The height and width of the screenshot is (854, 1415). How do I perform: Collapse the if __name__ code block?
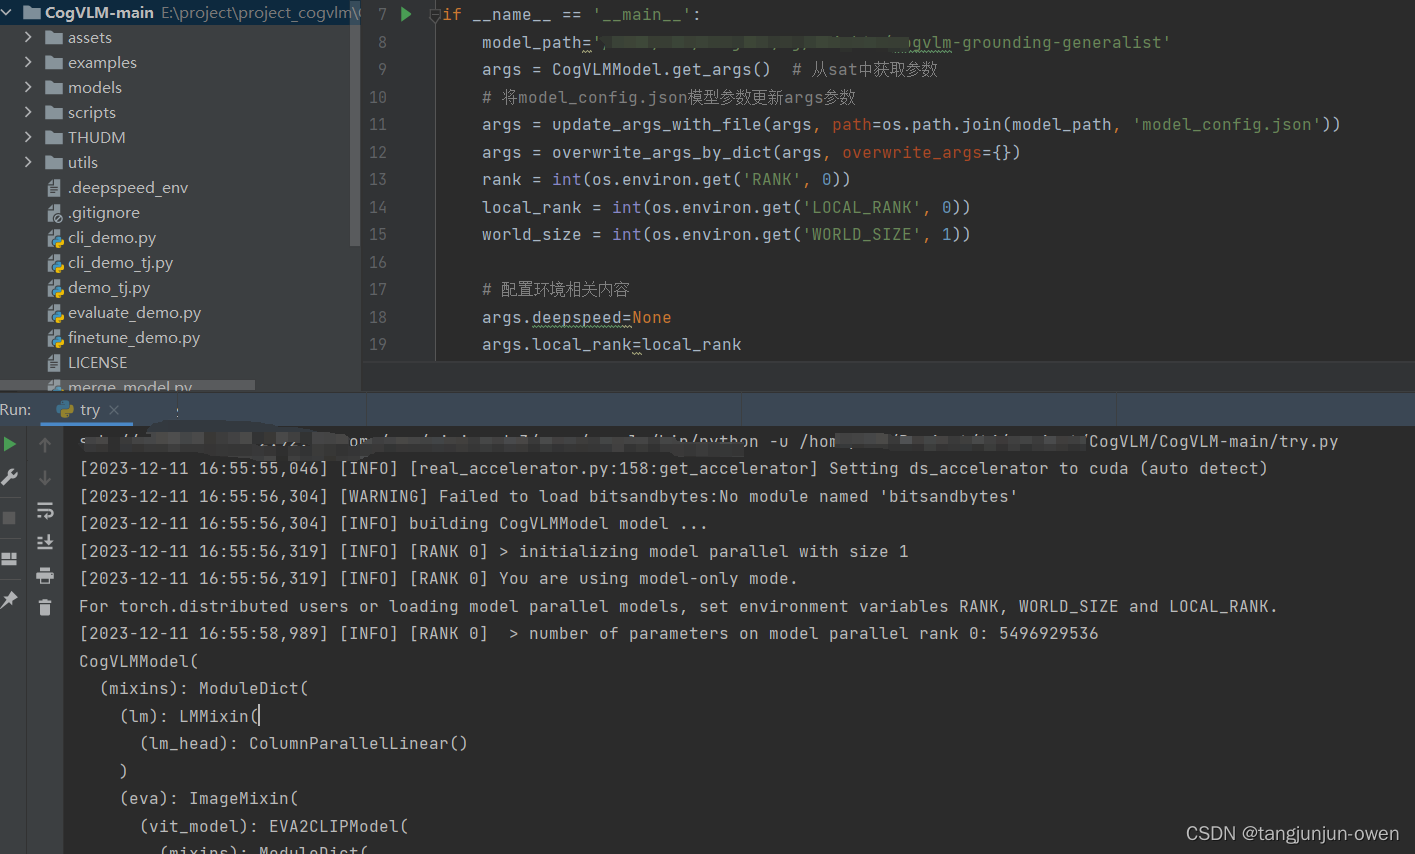pos(434,16)
